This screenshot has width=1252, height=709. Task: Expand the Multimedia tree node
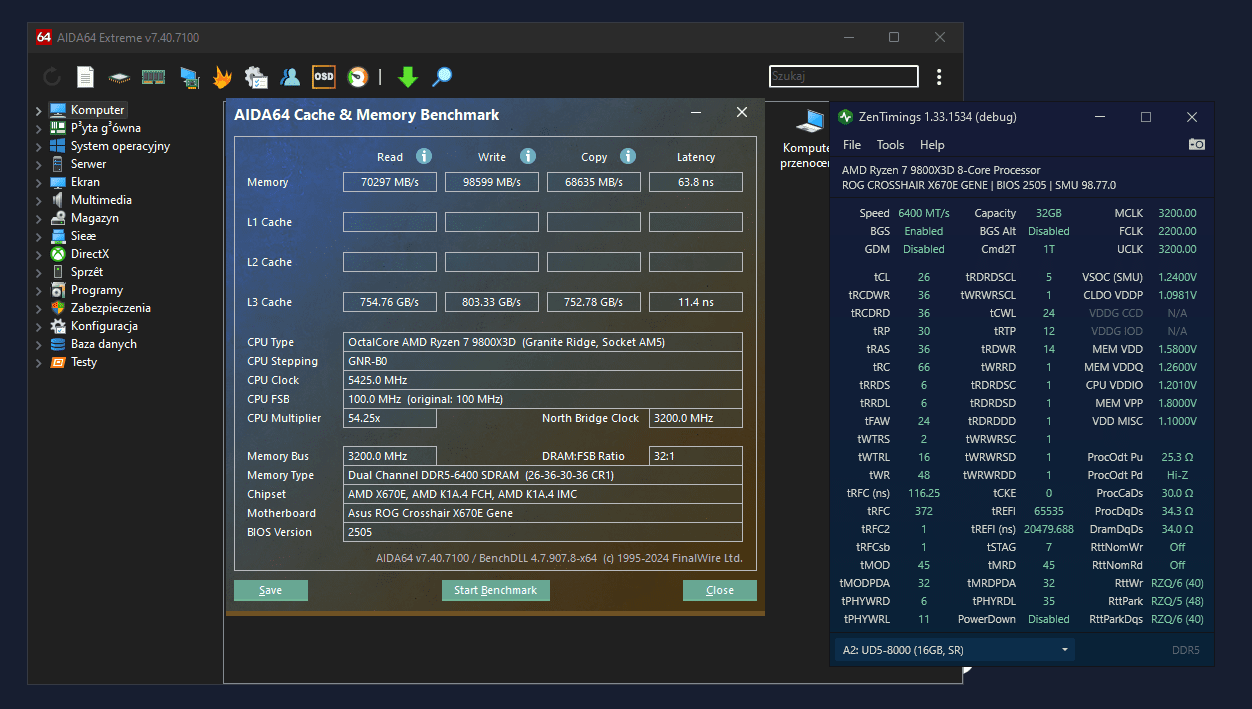[39, 200]
